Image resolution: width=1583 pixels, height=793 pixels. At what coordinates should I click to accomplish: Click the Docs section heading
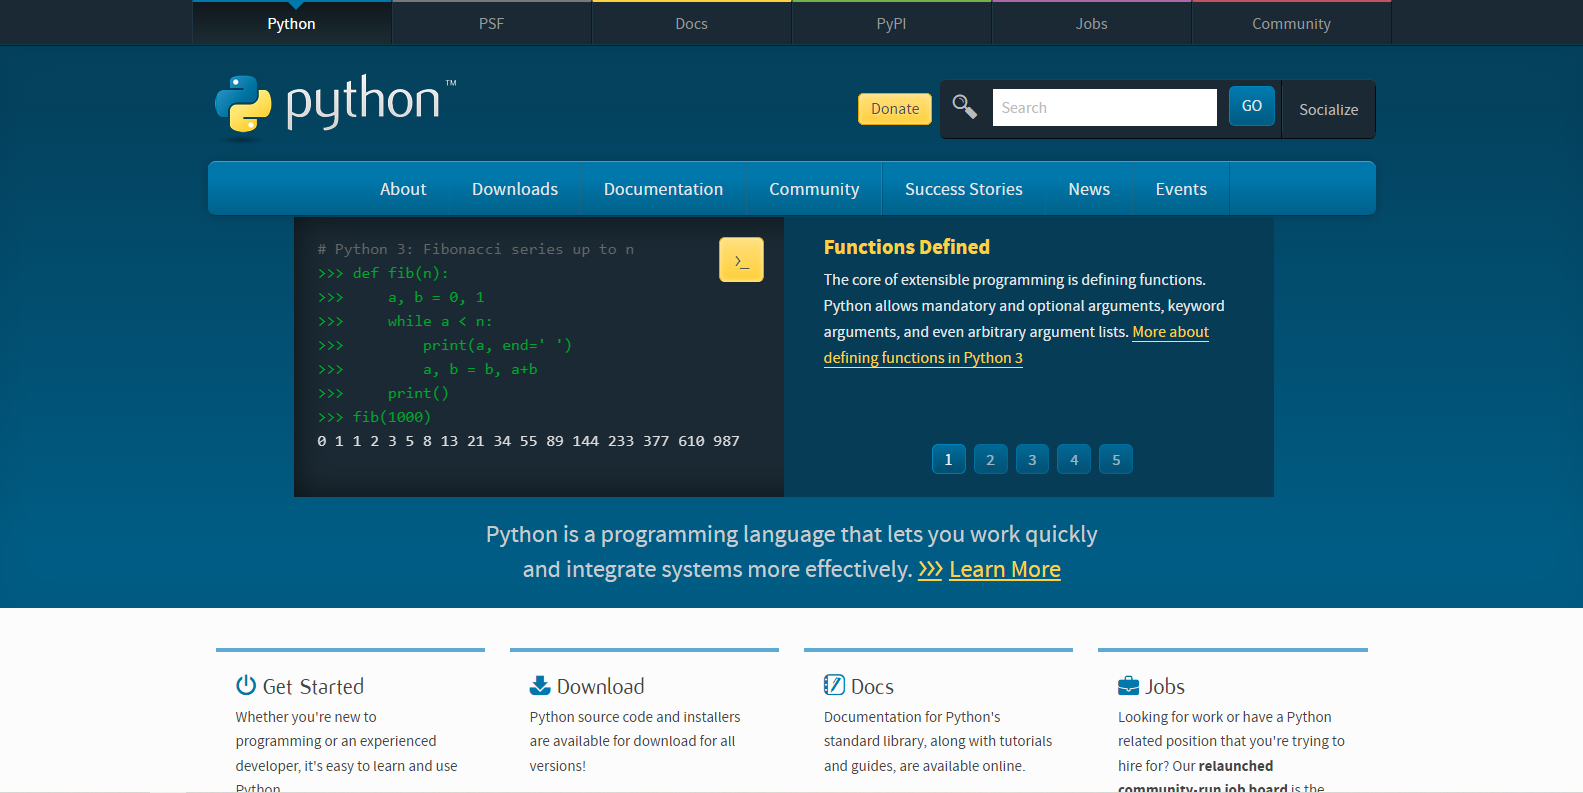point(872,686)
